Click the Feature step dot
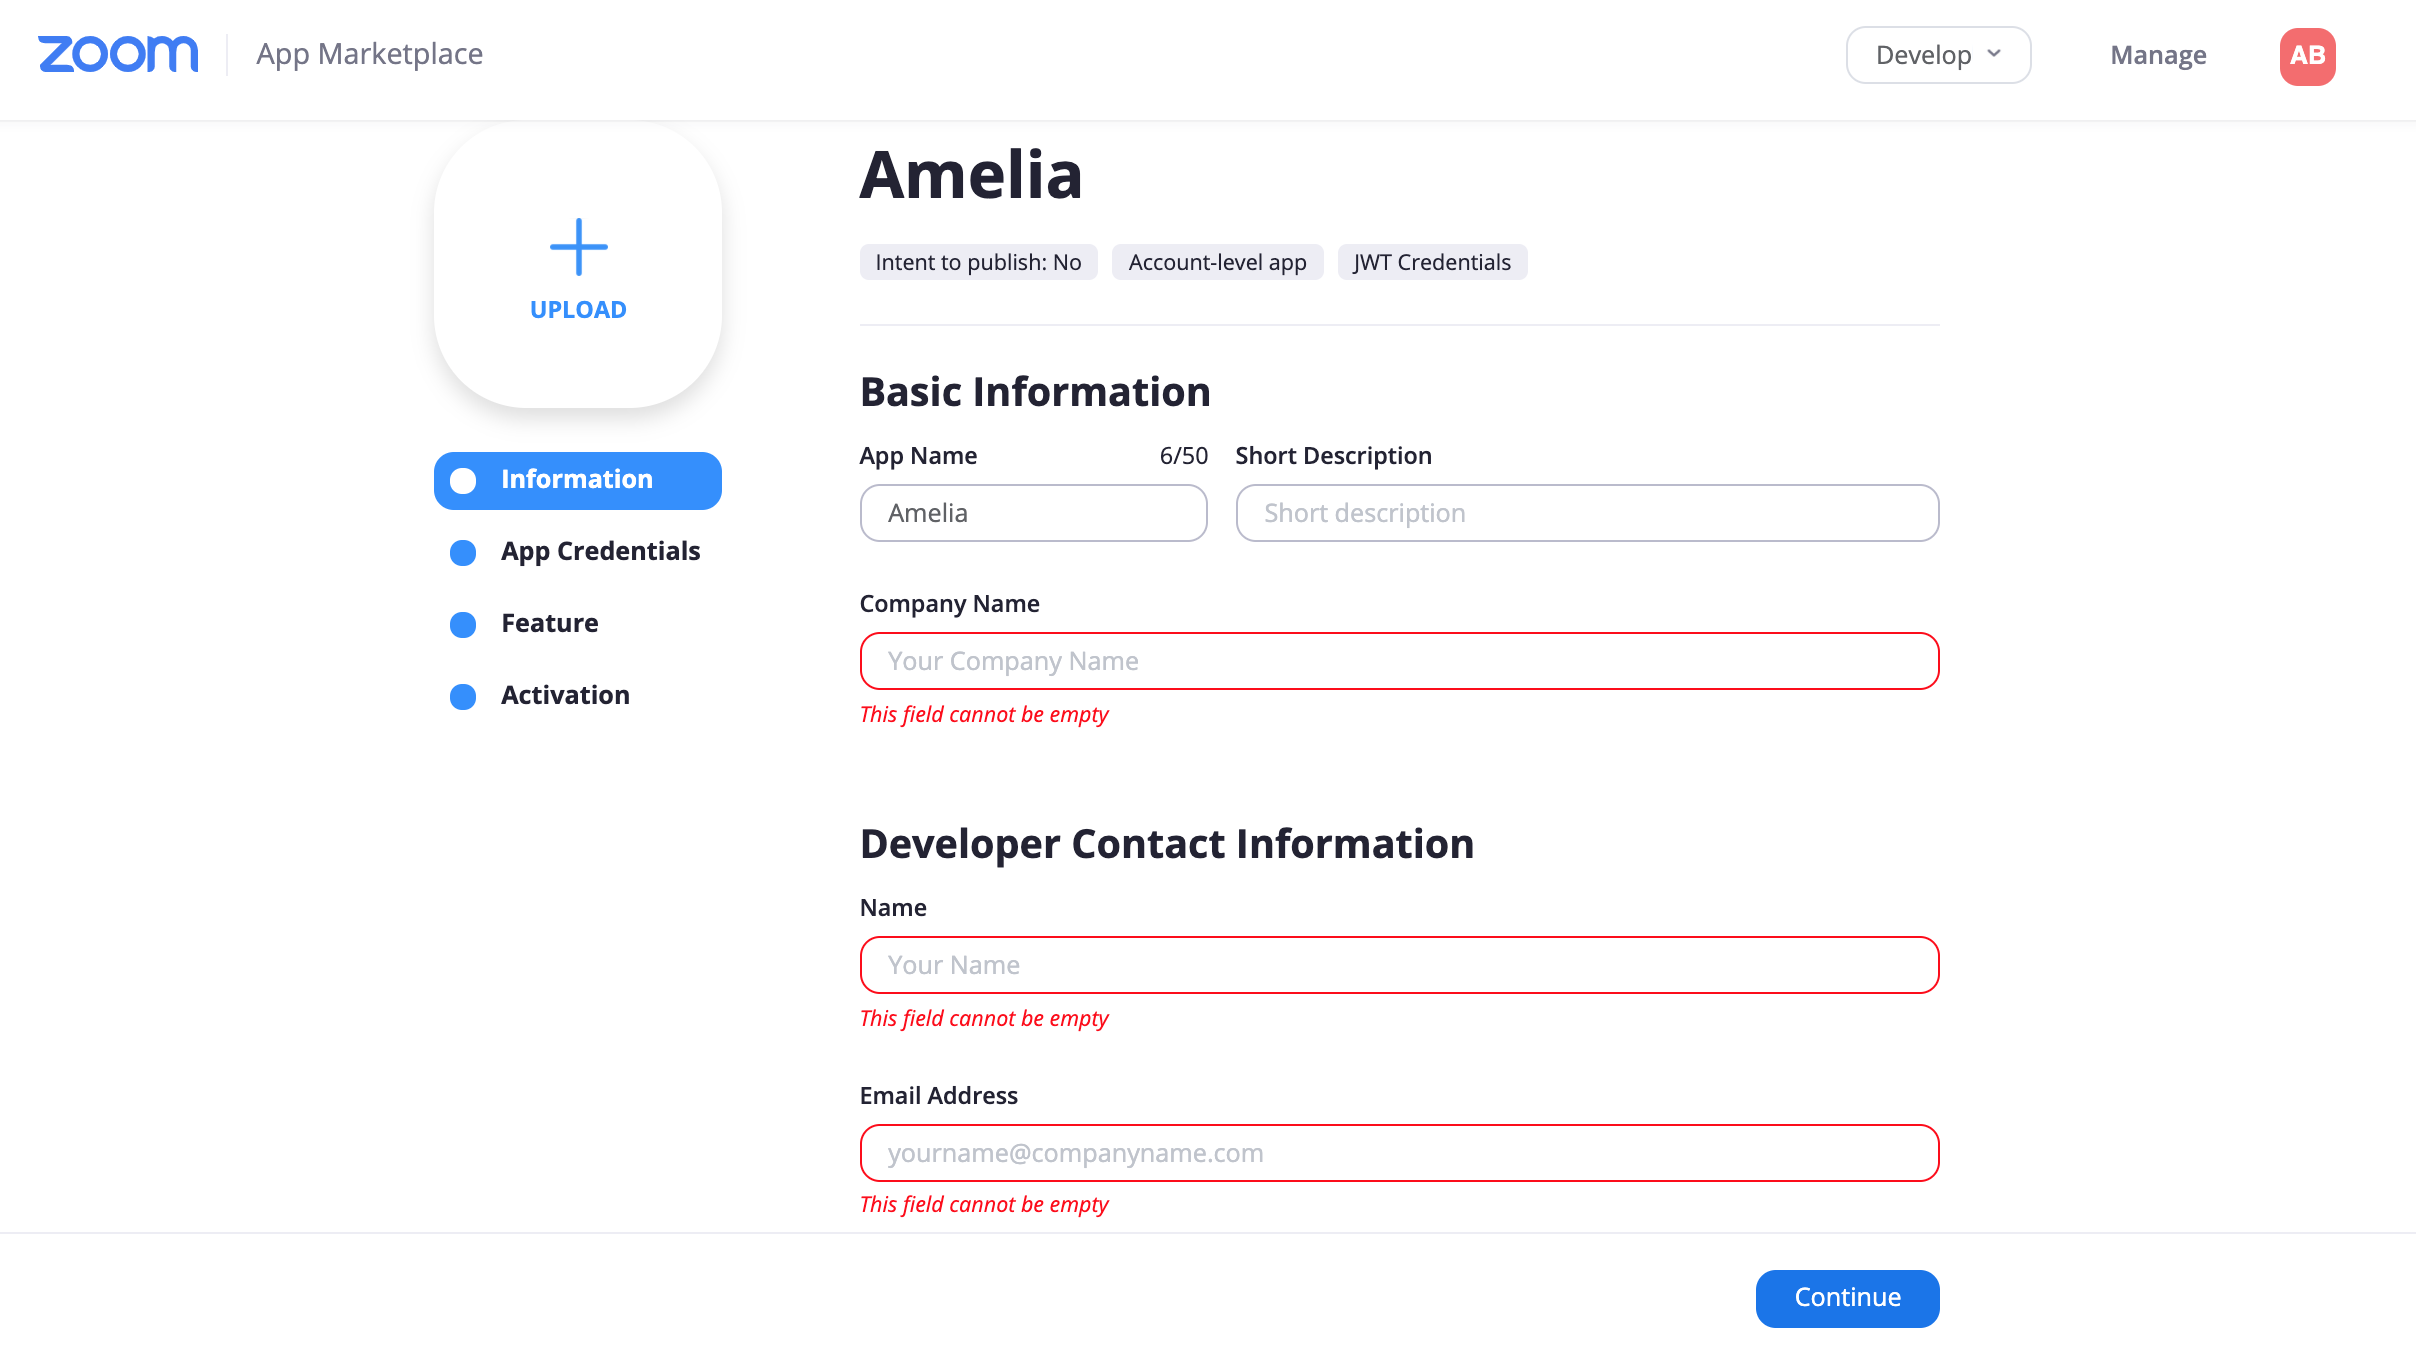The width and height of the screenshot is (2416, 1356). [463, 624]
